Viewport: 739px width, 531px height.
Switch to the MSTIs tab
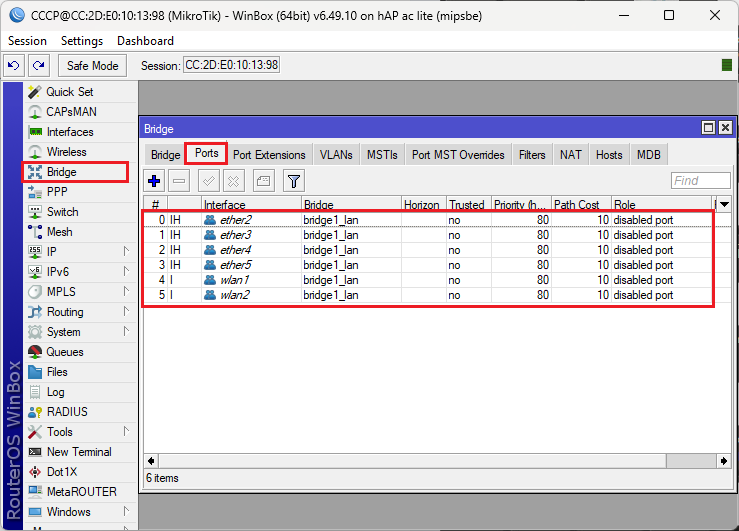[382, 155]
